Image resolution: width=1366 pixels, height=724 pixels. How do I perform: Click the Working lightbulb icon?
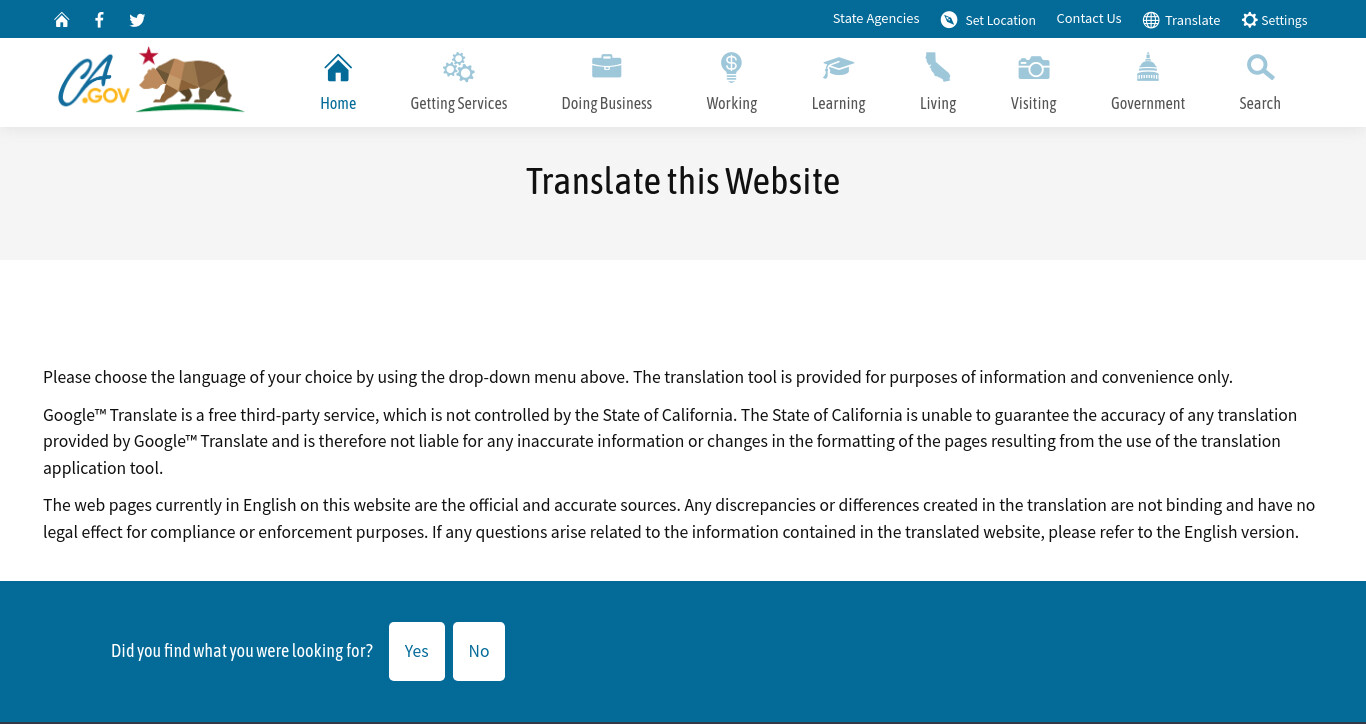click(732, 67)
